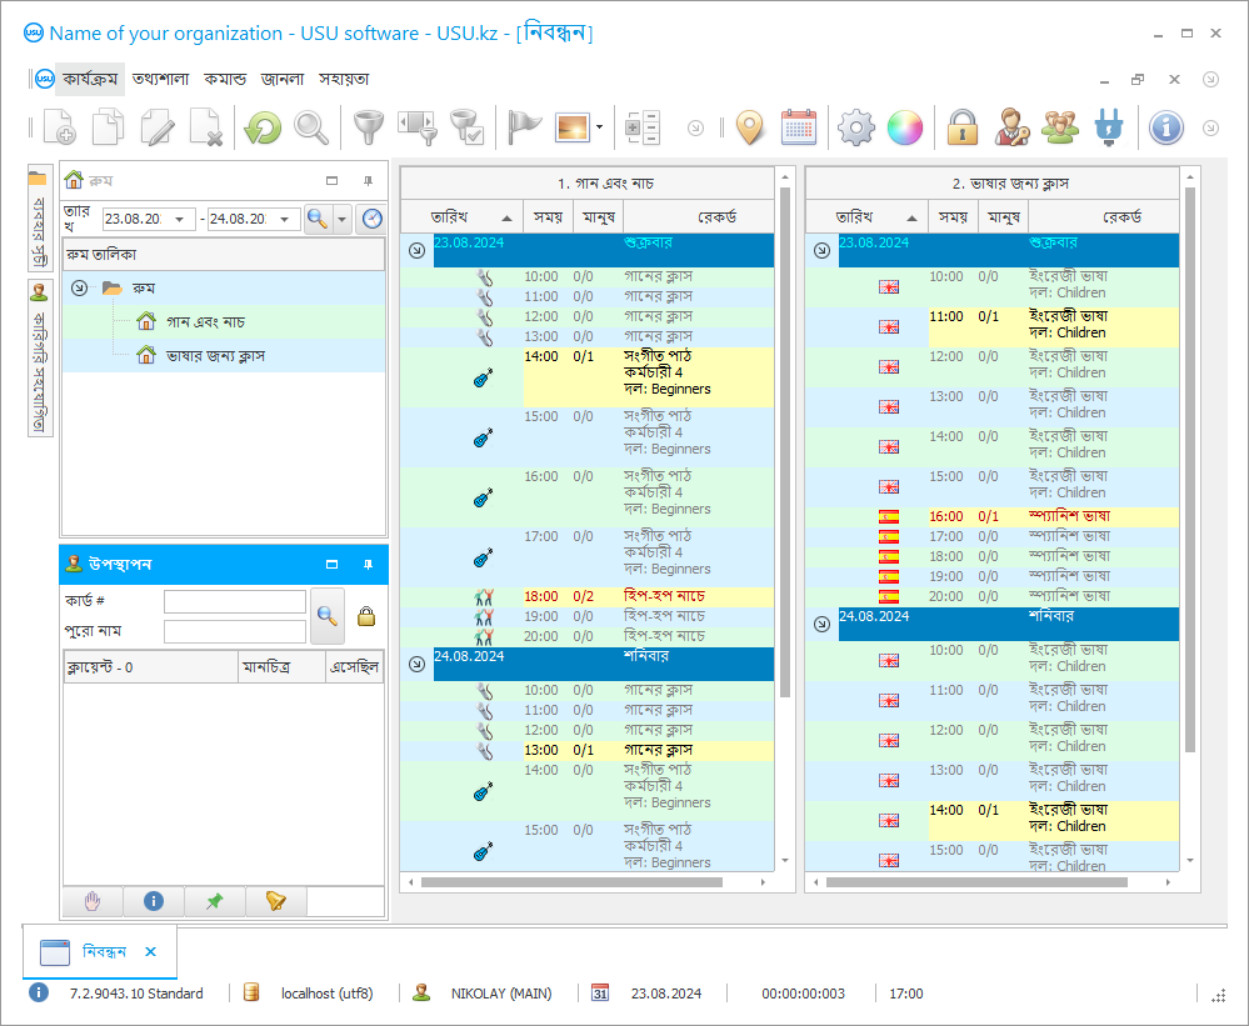
Task: Click the blue plug connection icon
Action: coord(1108,128)
